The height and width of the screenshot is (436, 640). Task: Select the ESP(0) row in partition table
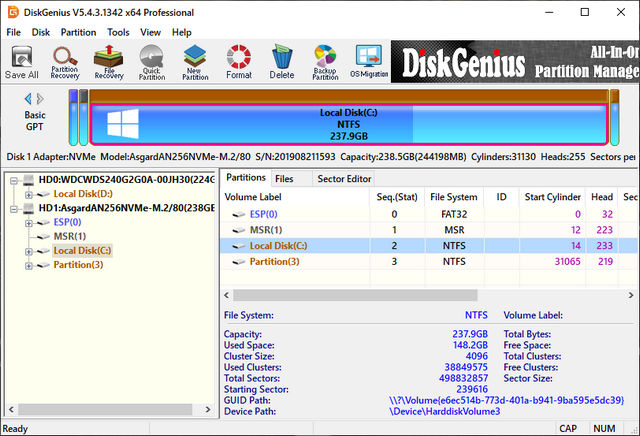point(263,214)
